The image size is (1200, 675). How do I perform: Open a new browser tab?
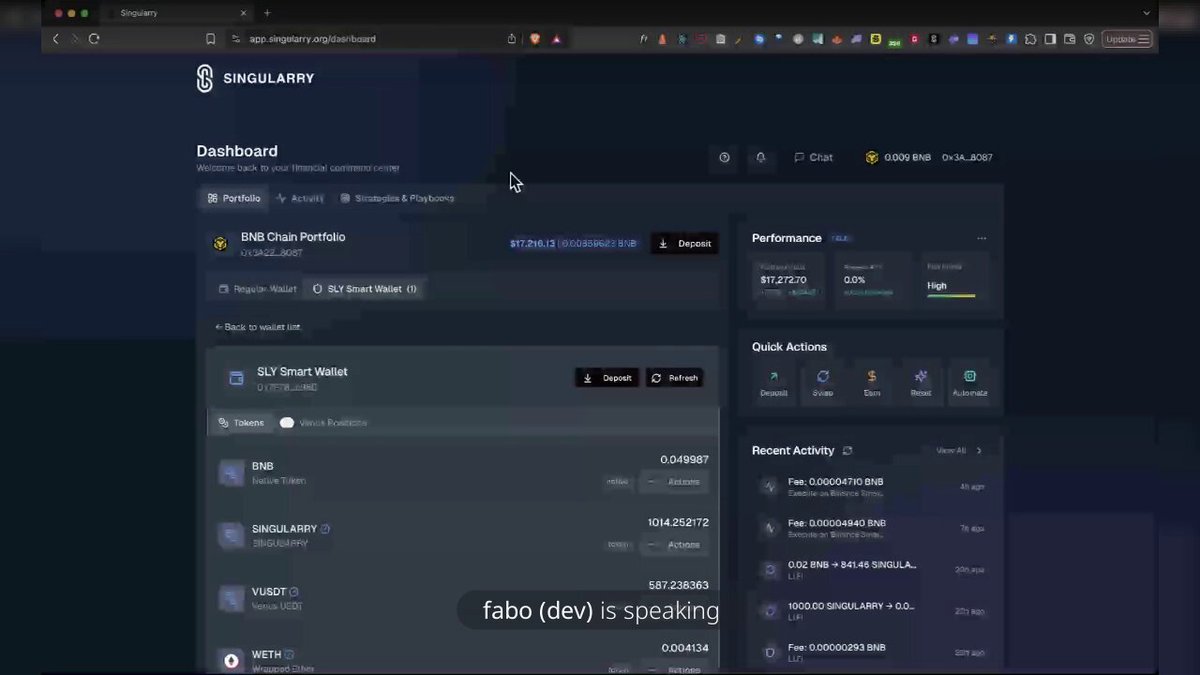coord(267,13)
